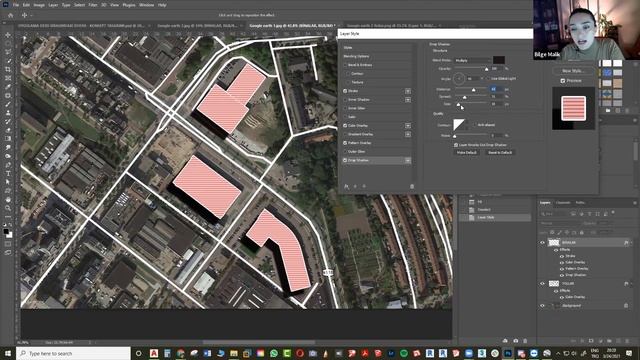Click trash icon in History panel
This screenshot has height=360, width=640.
tap(525, 340)
